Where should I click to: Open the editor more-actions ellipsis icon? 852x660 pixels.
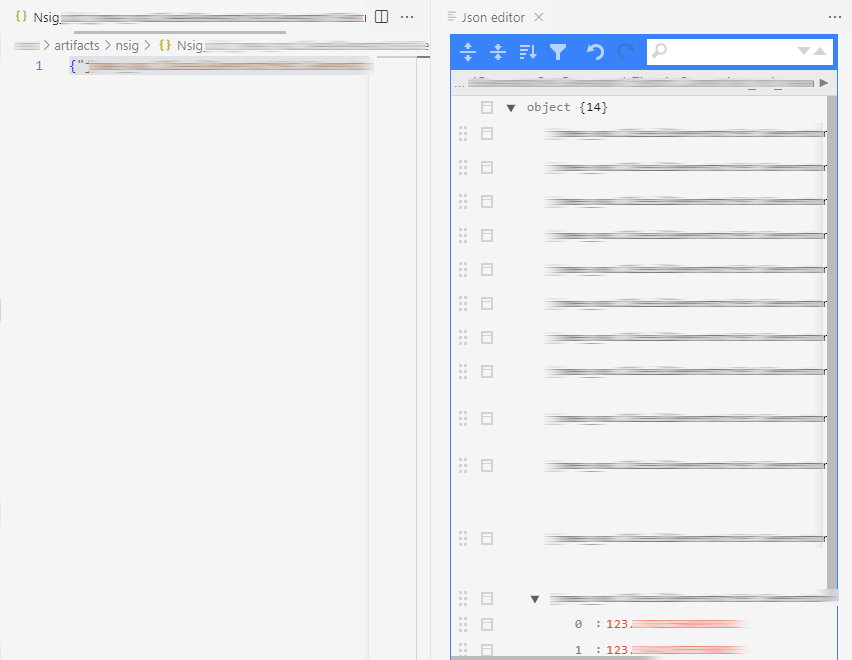[407, 17]
